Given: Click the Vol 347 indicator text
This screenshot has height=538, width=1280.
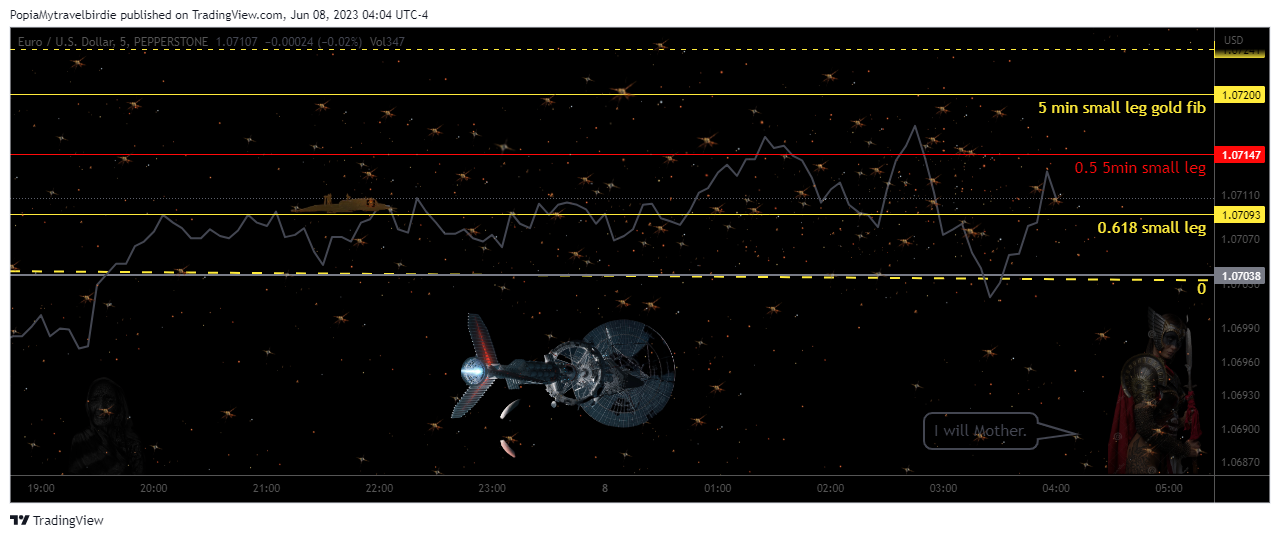Looking at the screenshot, I should pos(388,41).
